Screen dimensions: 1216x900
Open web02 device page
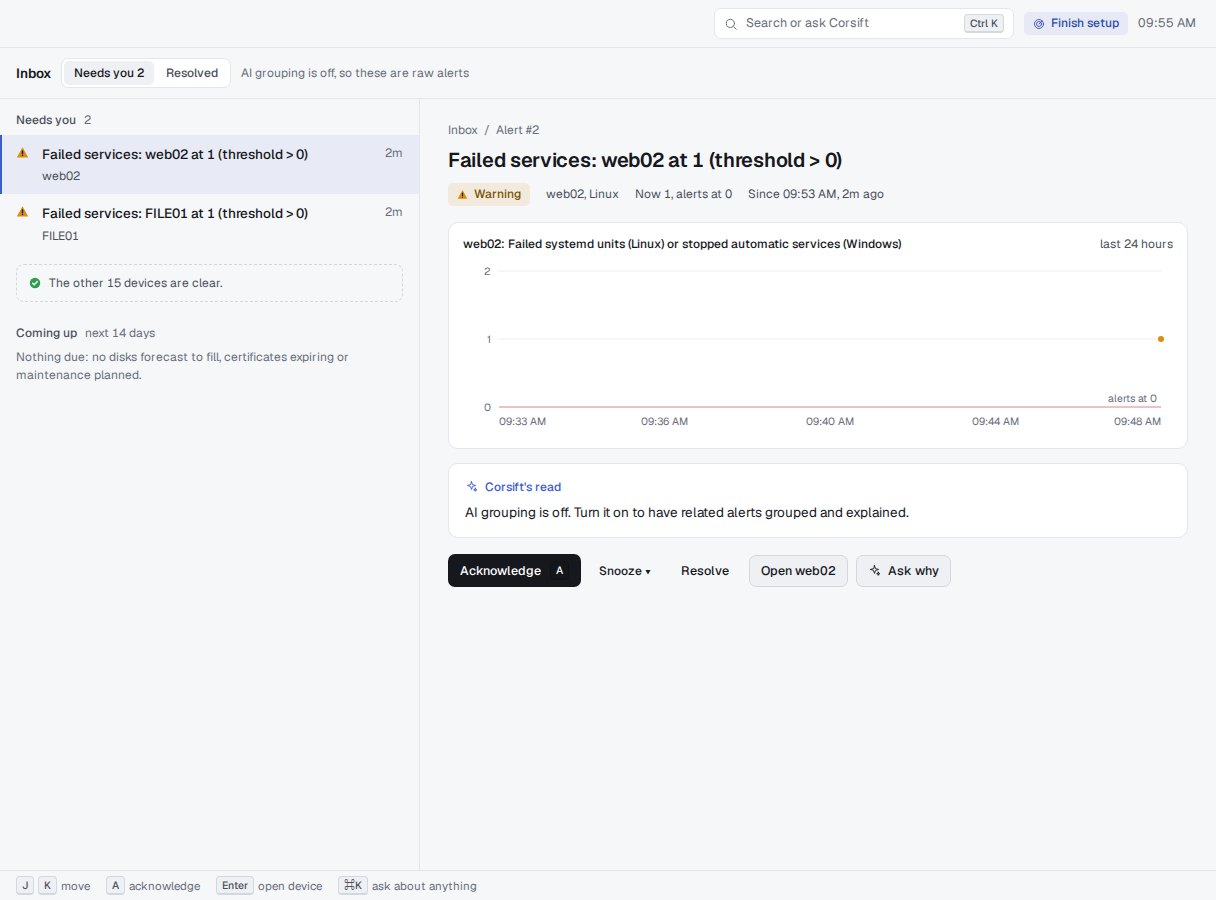(798, 571)
